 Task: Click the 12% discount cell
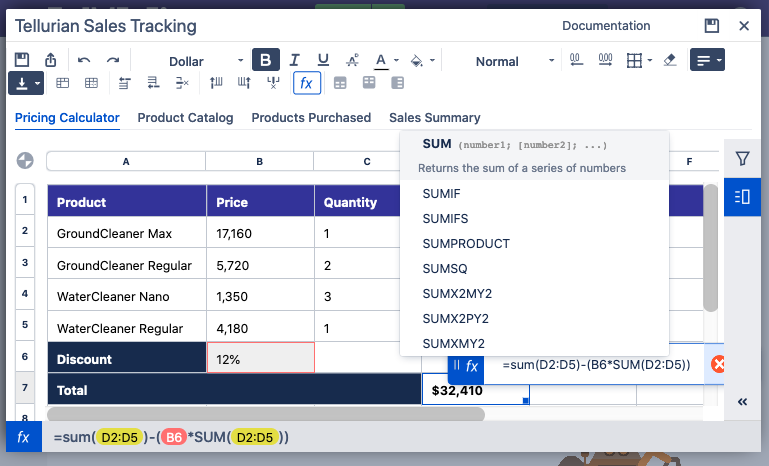tap(260, 358)
